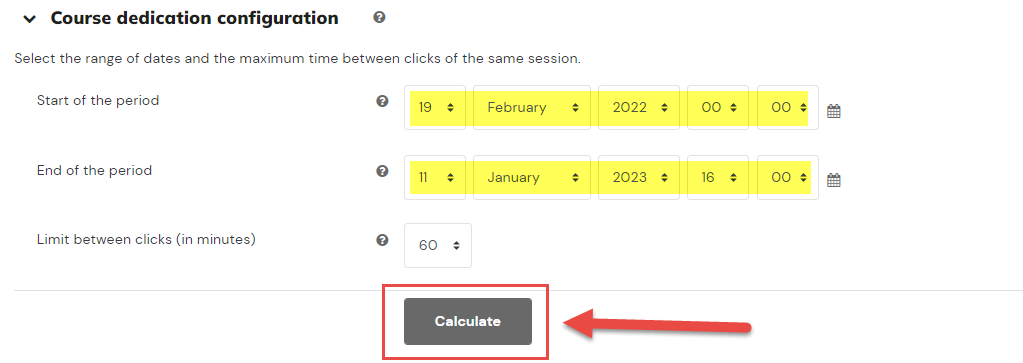Click the Calculate button
This screenshot has width=1023, height=363.
(x=468, y=321)
